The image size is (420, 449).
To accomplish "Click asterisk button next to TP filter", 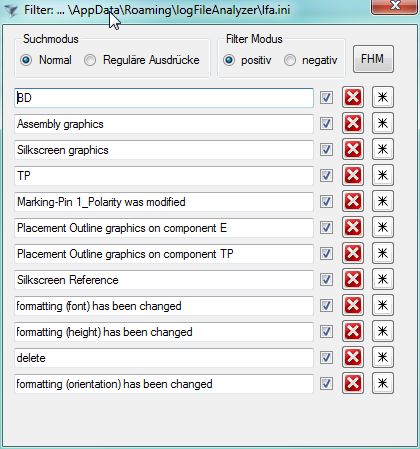I will click(383, 175).
